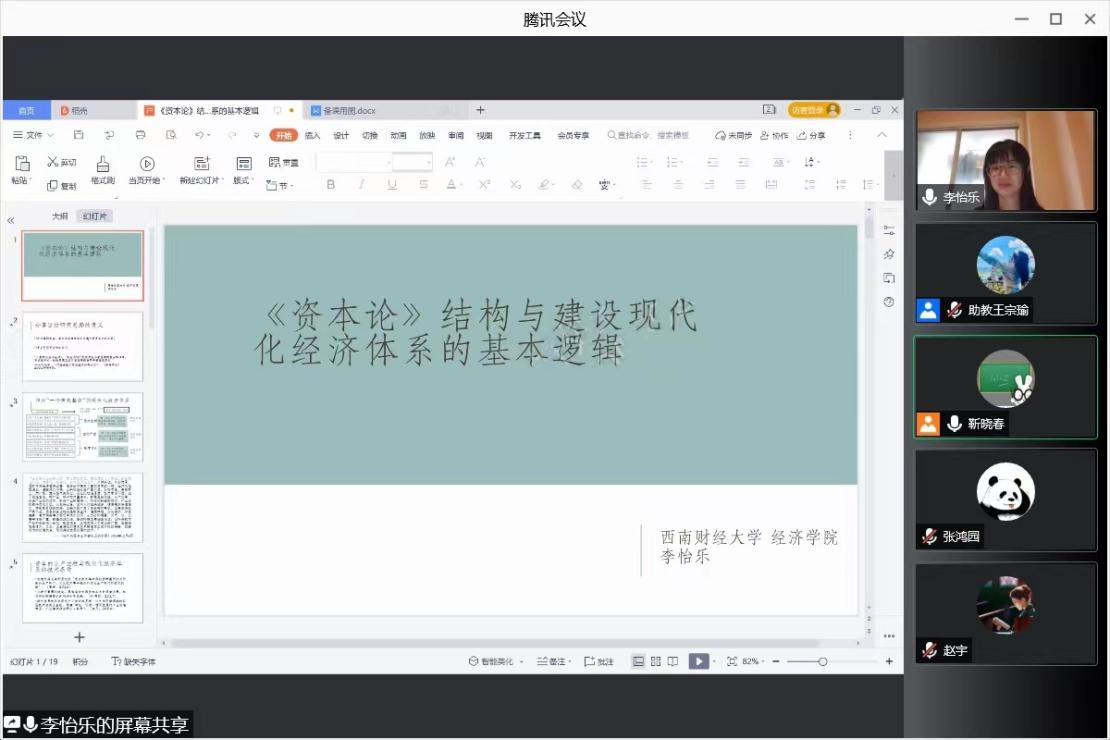Click the New Slide (新建幻灯片) icon
The image size is (1110, 740).
tap(202, 164)
